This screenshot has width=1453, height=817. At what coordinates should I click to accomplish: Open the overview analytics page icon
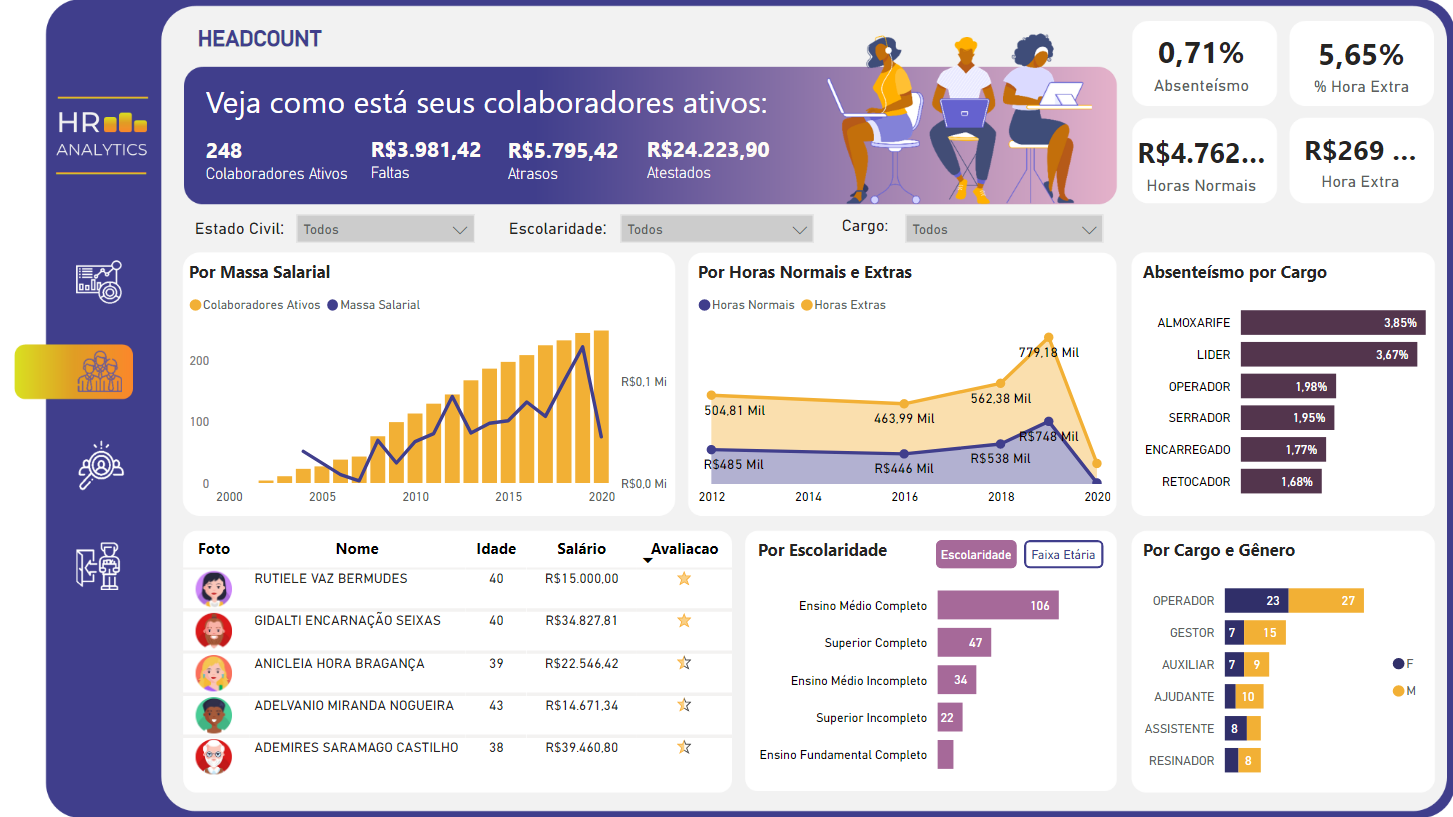tap(99, 282)
